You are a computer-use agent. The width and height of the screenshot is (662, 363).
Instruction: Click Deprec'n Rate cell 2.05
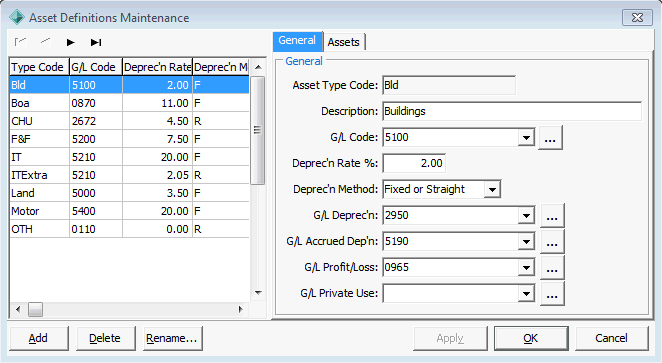pos(157,175)
